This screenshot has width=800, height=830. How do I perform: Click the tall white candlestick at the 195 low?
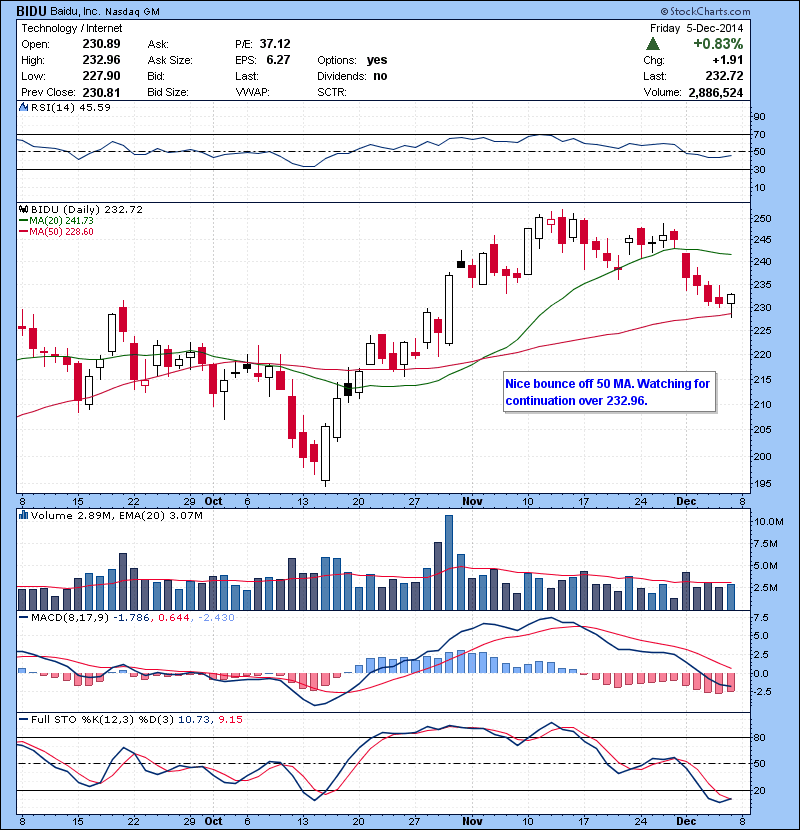(325, 454)
